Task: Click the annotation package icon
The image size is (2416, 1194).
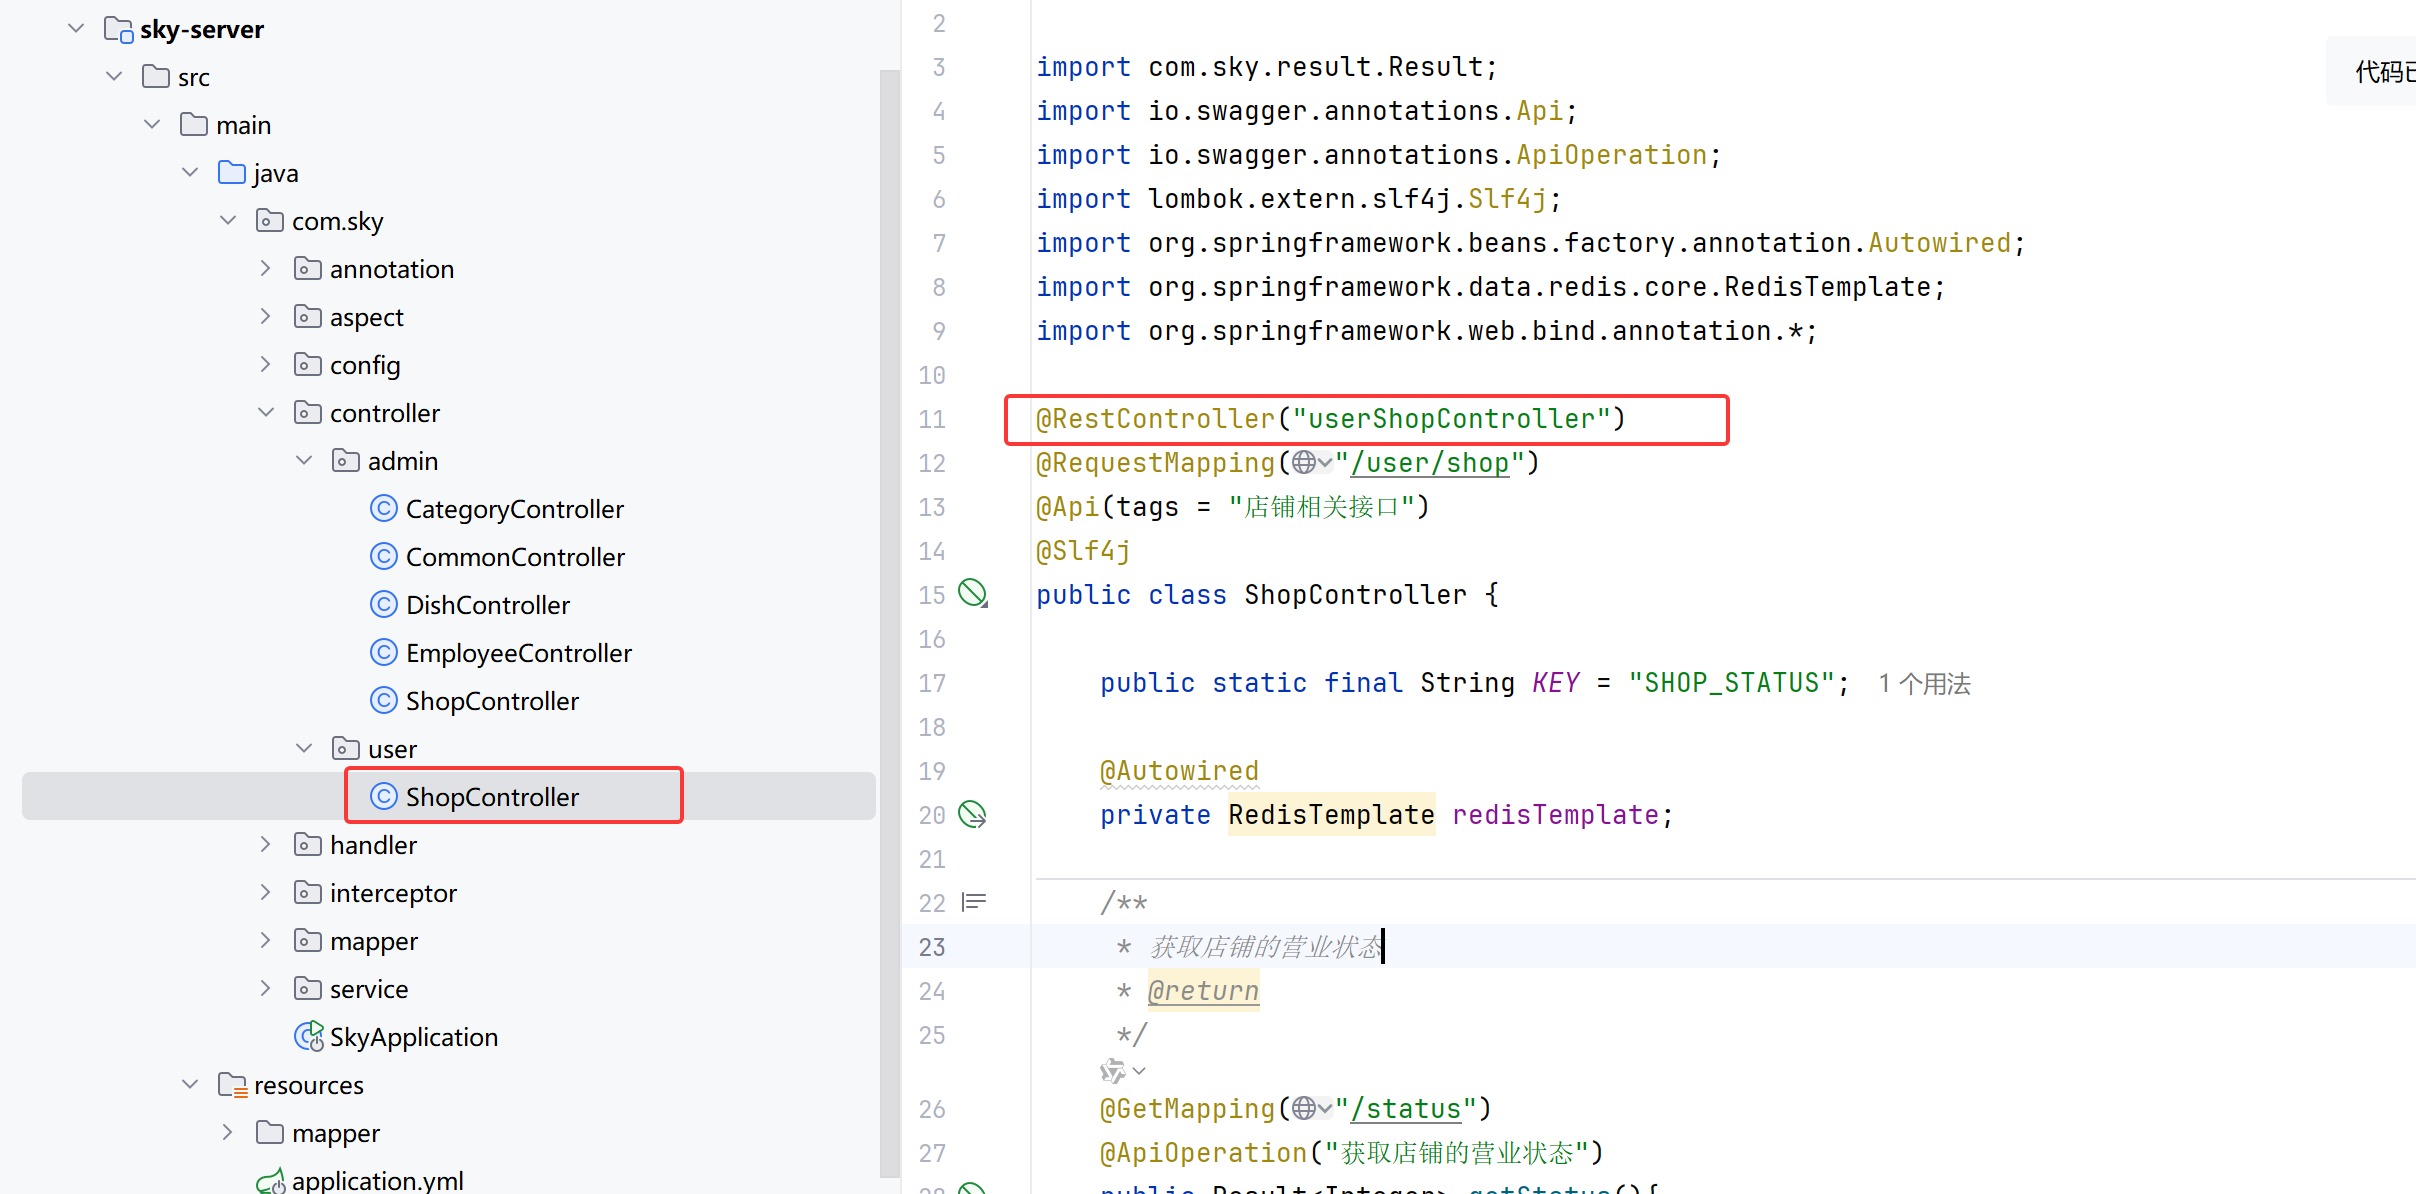Action: pos(308,269)
